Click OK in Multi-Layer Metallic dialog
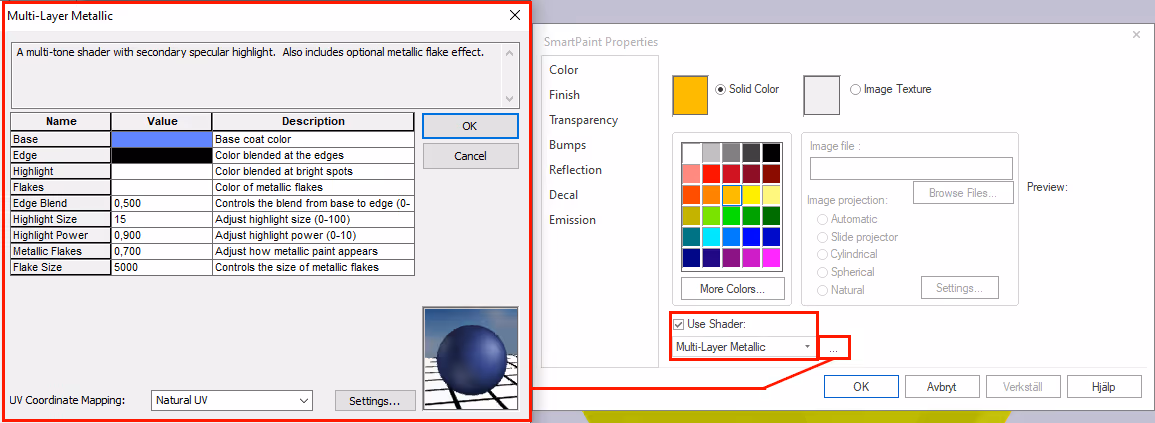The height and width of the screenshot is (423, 1155). 470,126
